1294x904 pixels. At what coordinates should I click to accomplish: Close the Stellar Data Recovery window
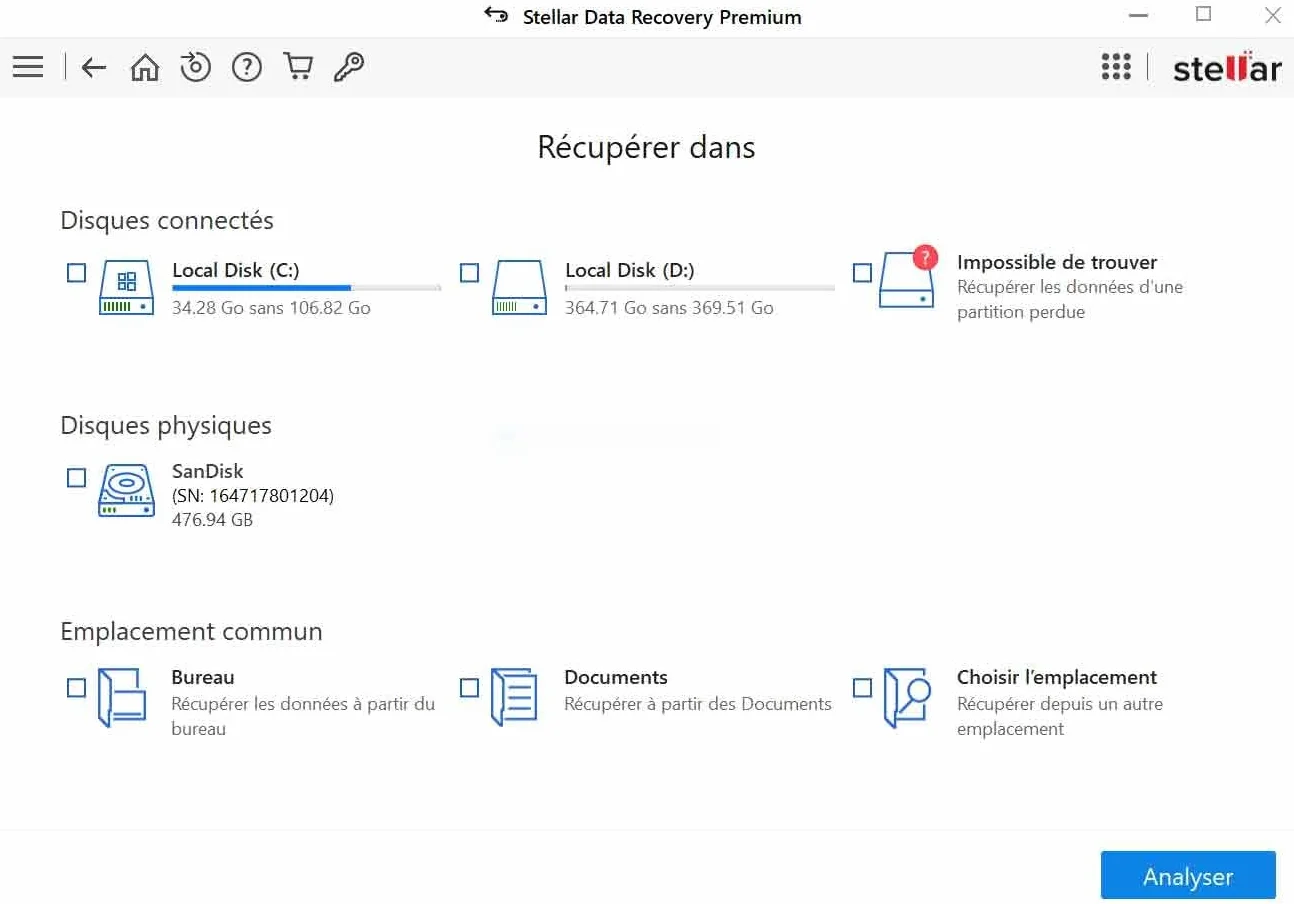coord(1272,15)
